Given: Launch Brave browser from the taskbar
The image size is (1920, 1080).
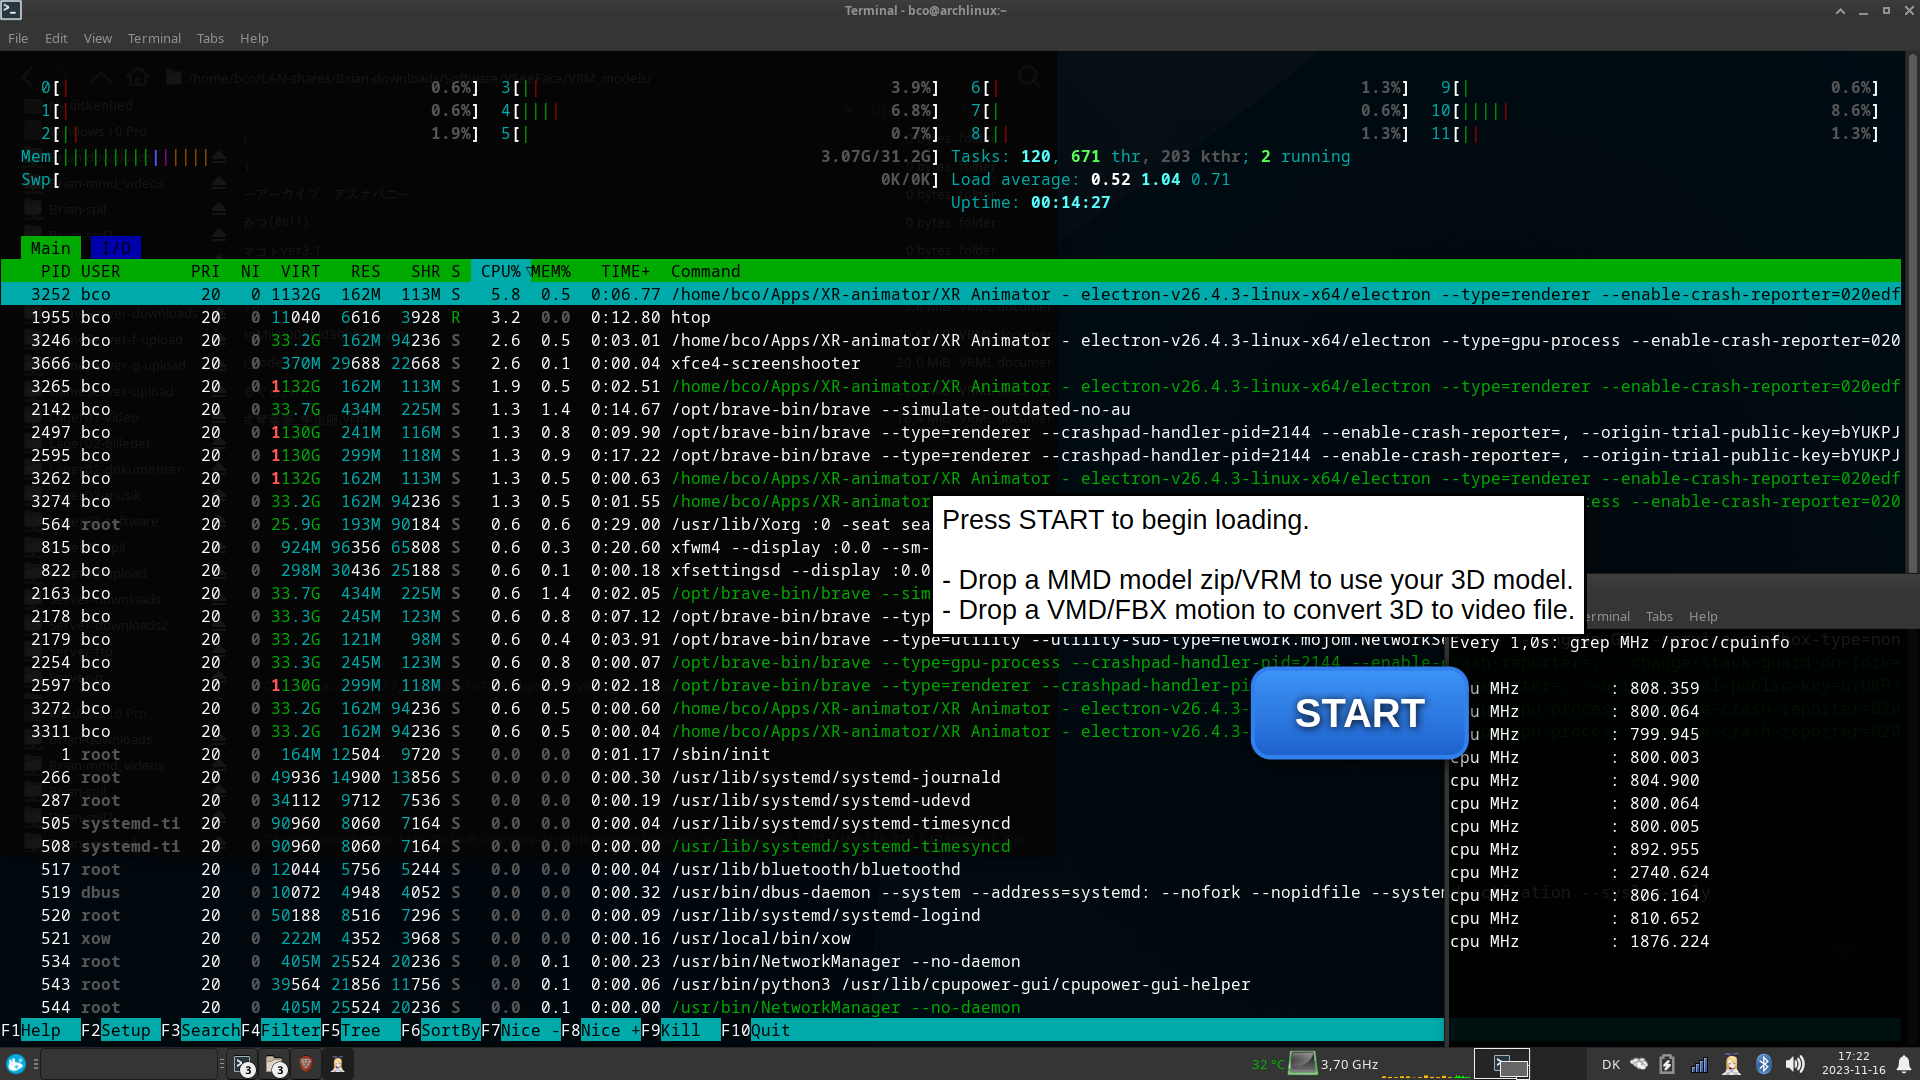Looking at the screenshot, I should click(305, 1064).
